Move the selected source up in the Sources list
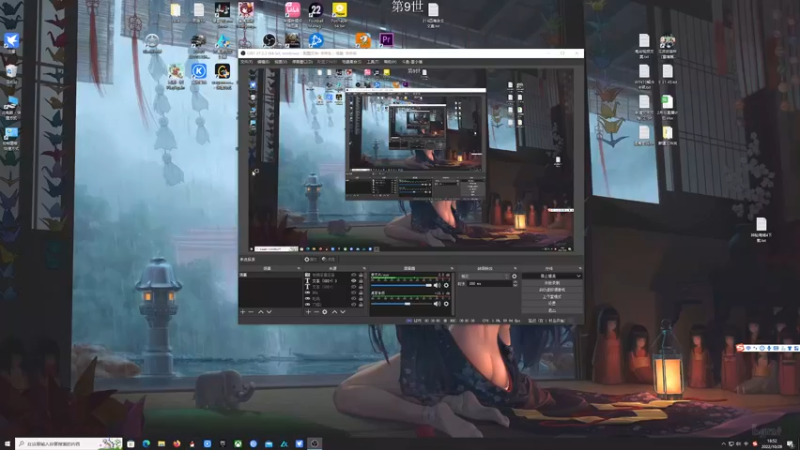The height and width of the screenshot is (450, 800). click(334, 312)
